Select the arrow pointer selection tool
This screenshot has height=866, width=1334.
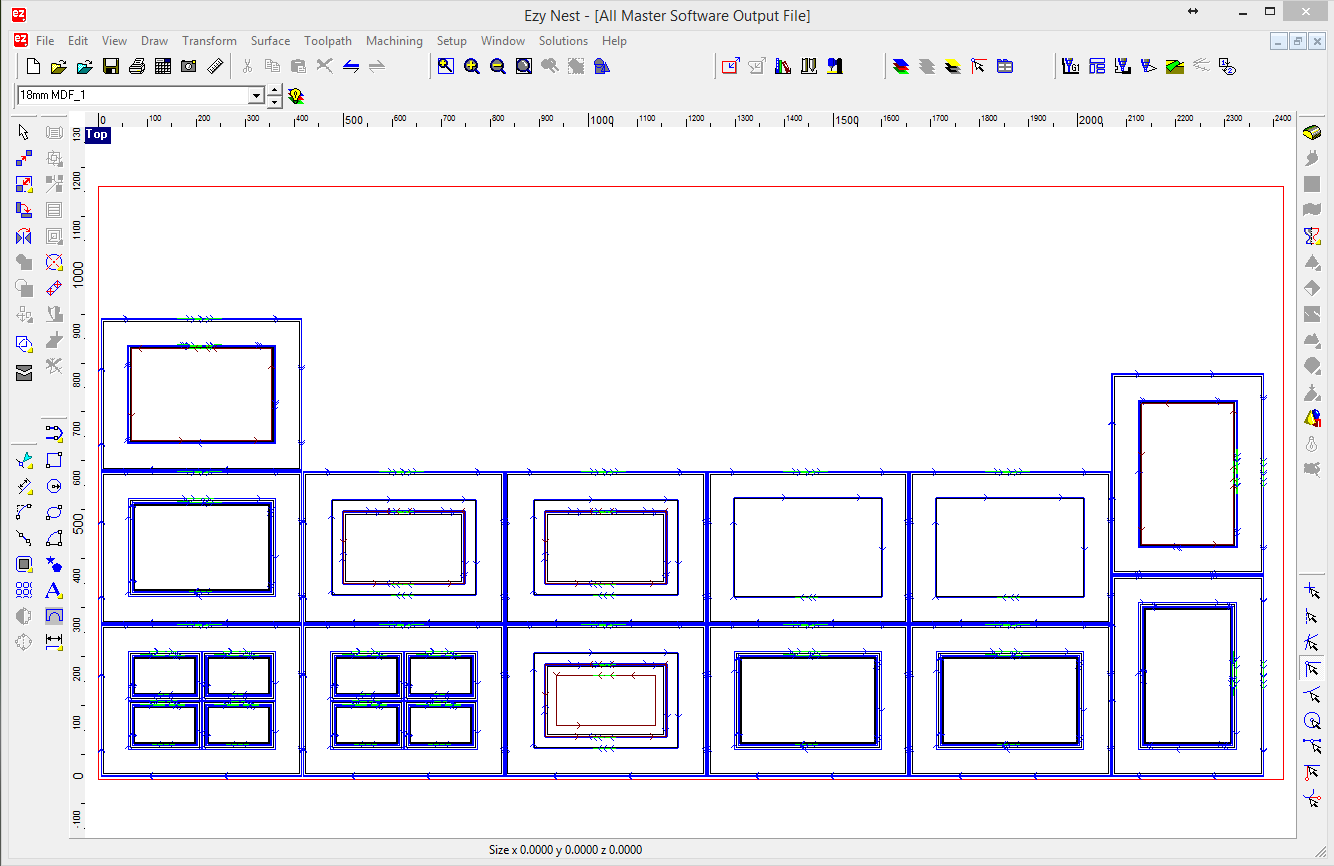(x=24, y=132)
